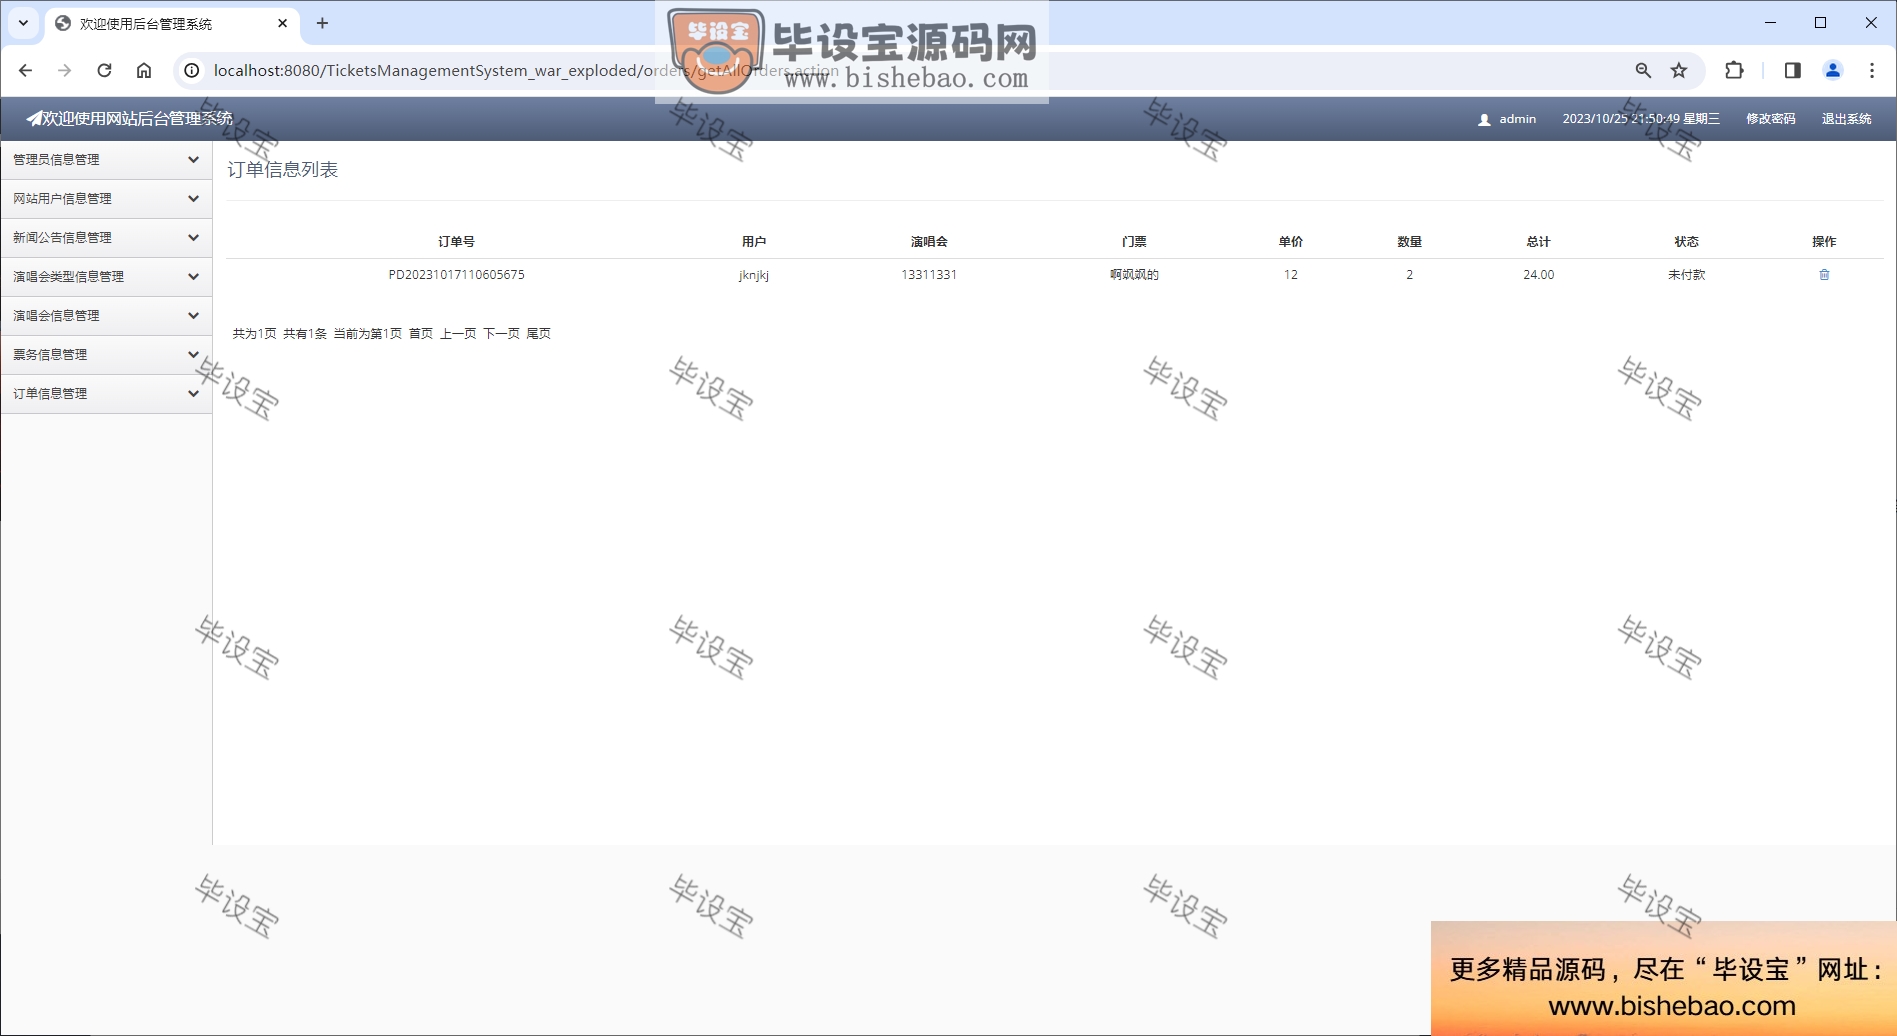This screenshot has height=1036, width=1897.
Task: Click the 门票 column header
Action: [x=1134, y=242]
